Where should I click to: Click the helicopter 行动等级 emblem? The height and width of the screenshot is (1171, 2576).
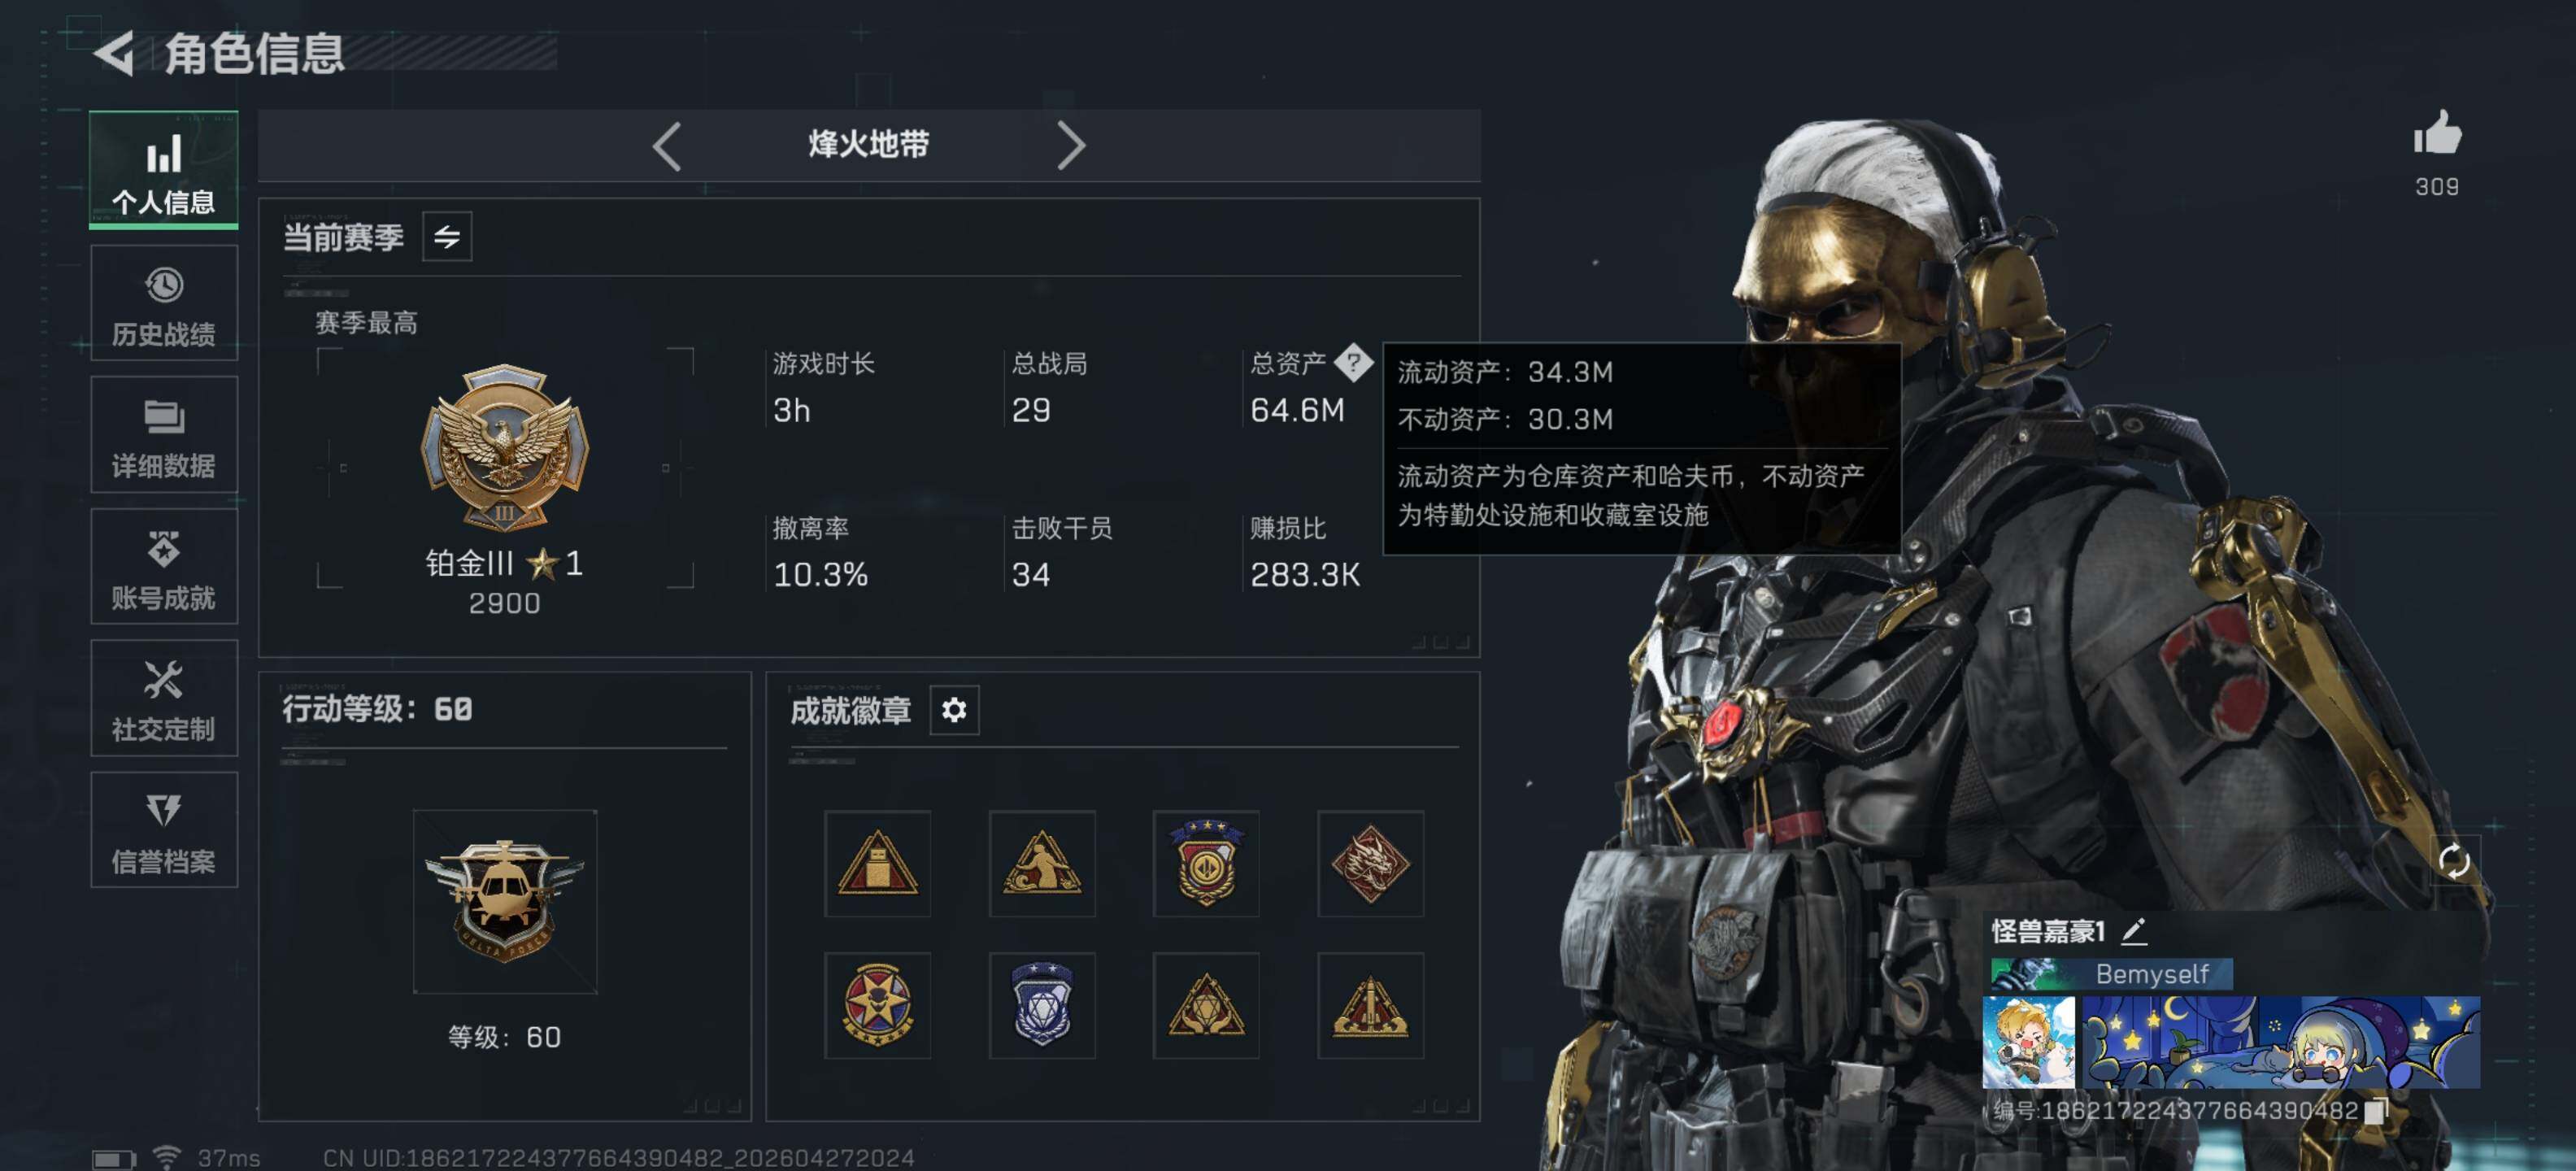tap(505, 901)
